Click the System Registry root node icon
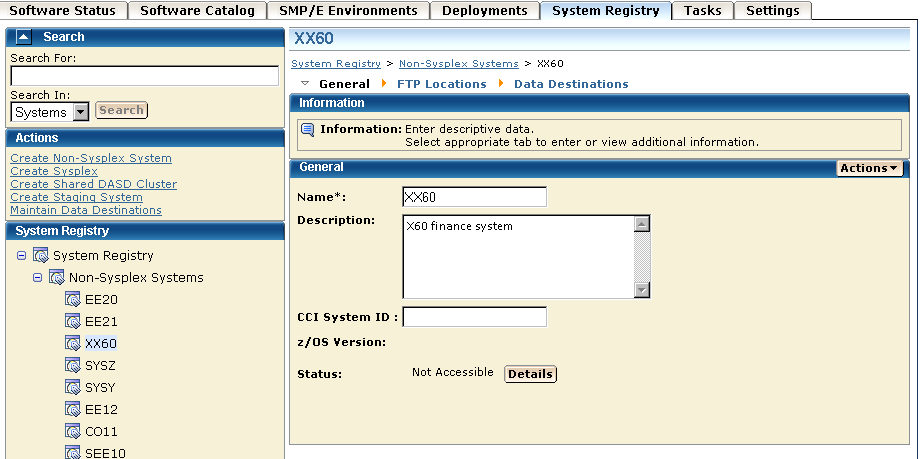Screen dimensions: 920x459 (40, 255)
